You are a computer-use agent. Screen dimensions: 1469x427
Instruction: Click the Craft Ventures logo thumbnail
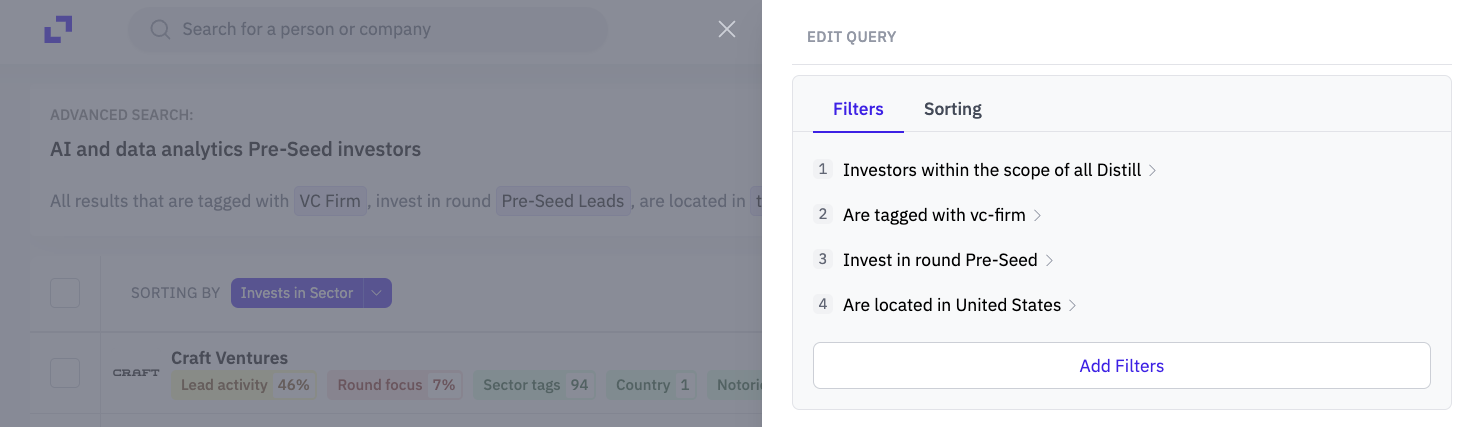(136, 372)
